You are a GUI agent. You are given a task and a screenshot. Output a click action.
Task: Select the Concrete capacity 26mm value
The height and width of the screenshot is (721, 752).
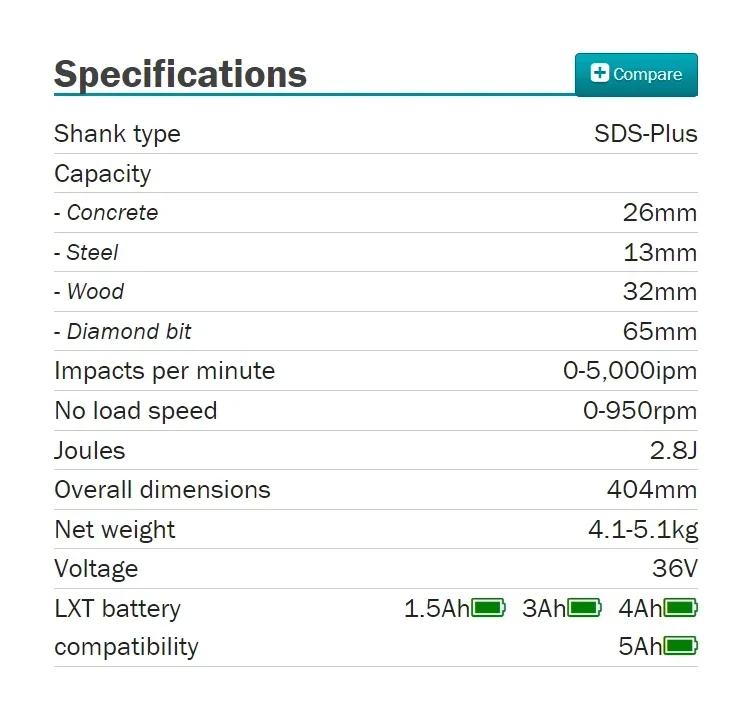point(659,213)
